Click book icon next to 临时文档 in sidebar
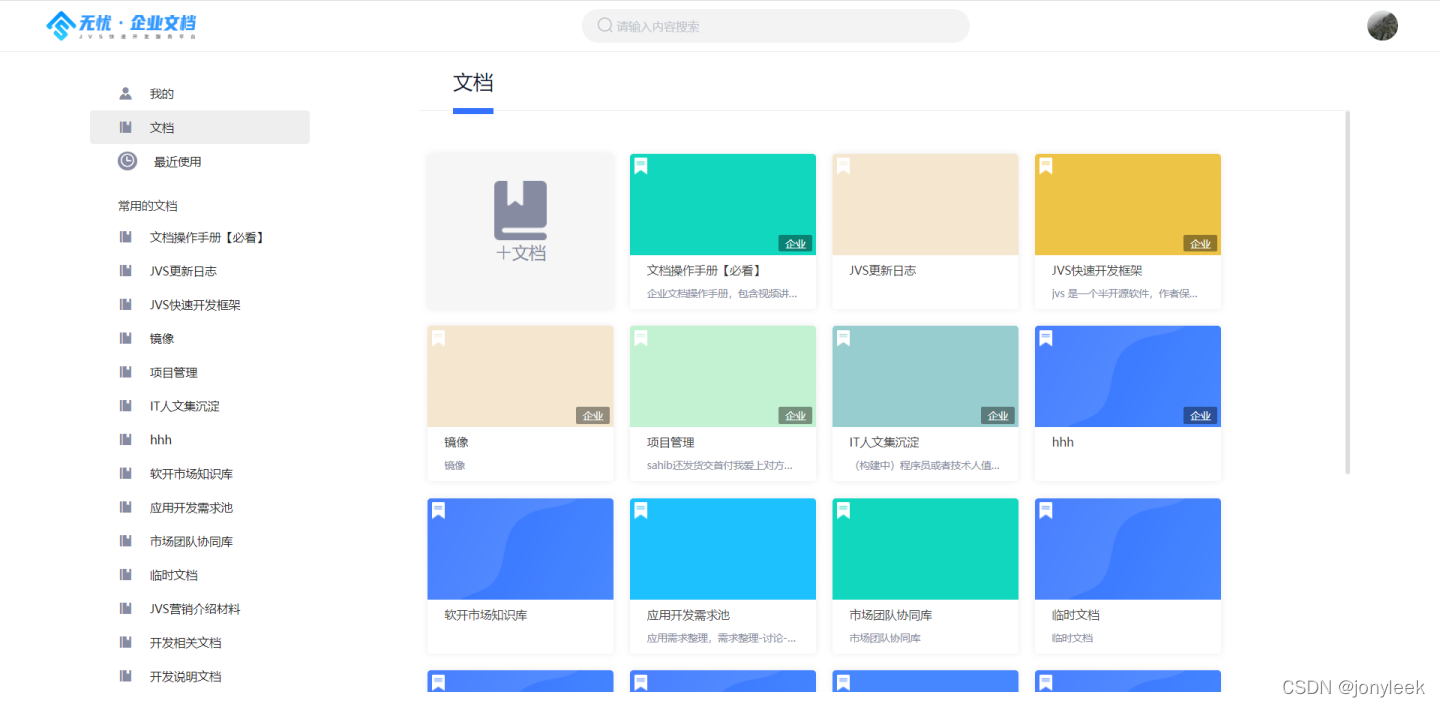This screenshot has width=1440, height=707. 125,575
